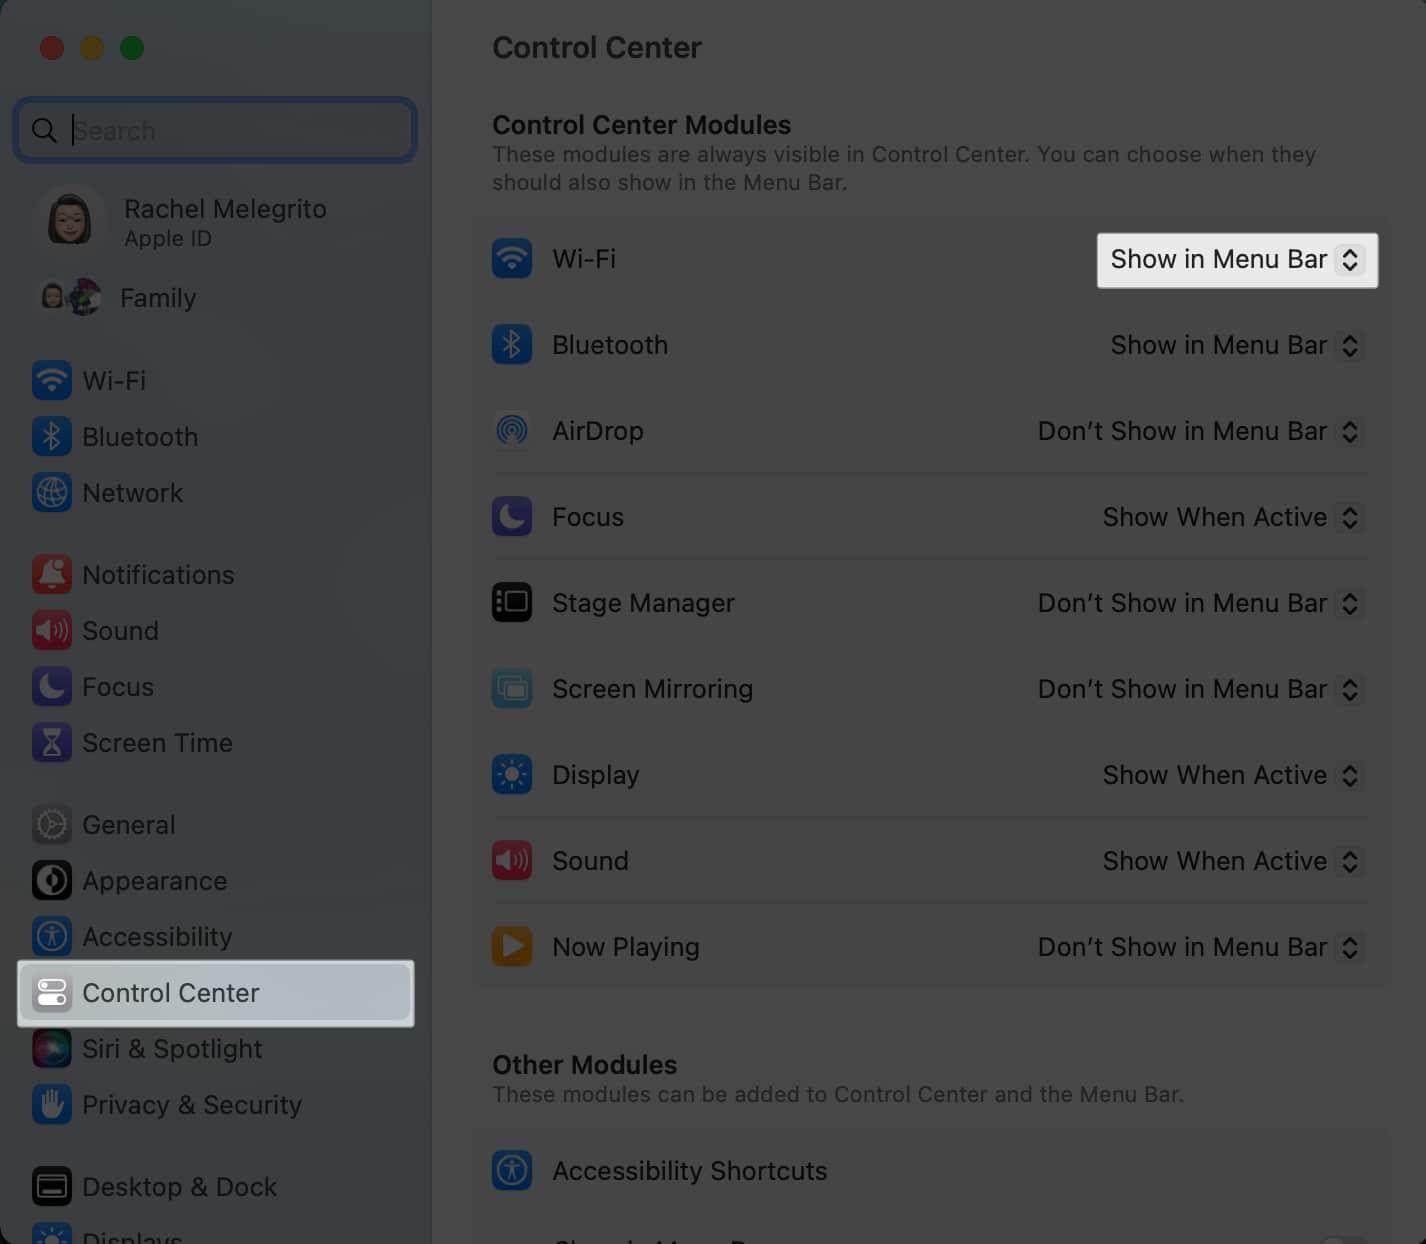Image resolution: width=1426 pixels, height=1244 pixels.
Task: Click the Display brightness module icon
Action: click(512, 775)
